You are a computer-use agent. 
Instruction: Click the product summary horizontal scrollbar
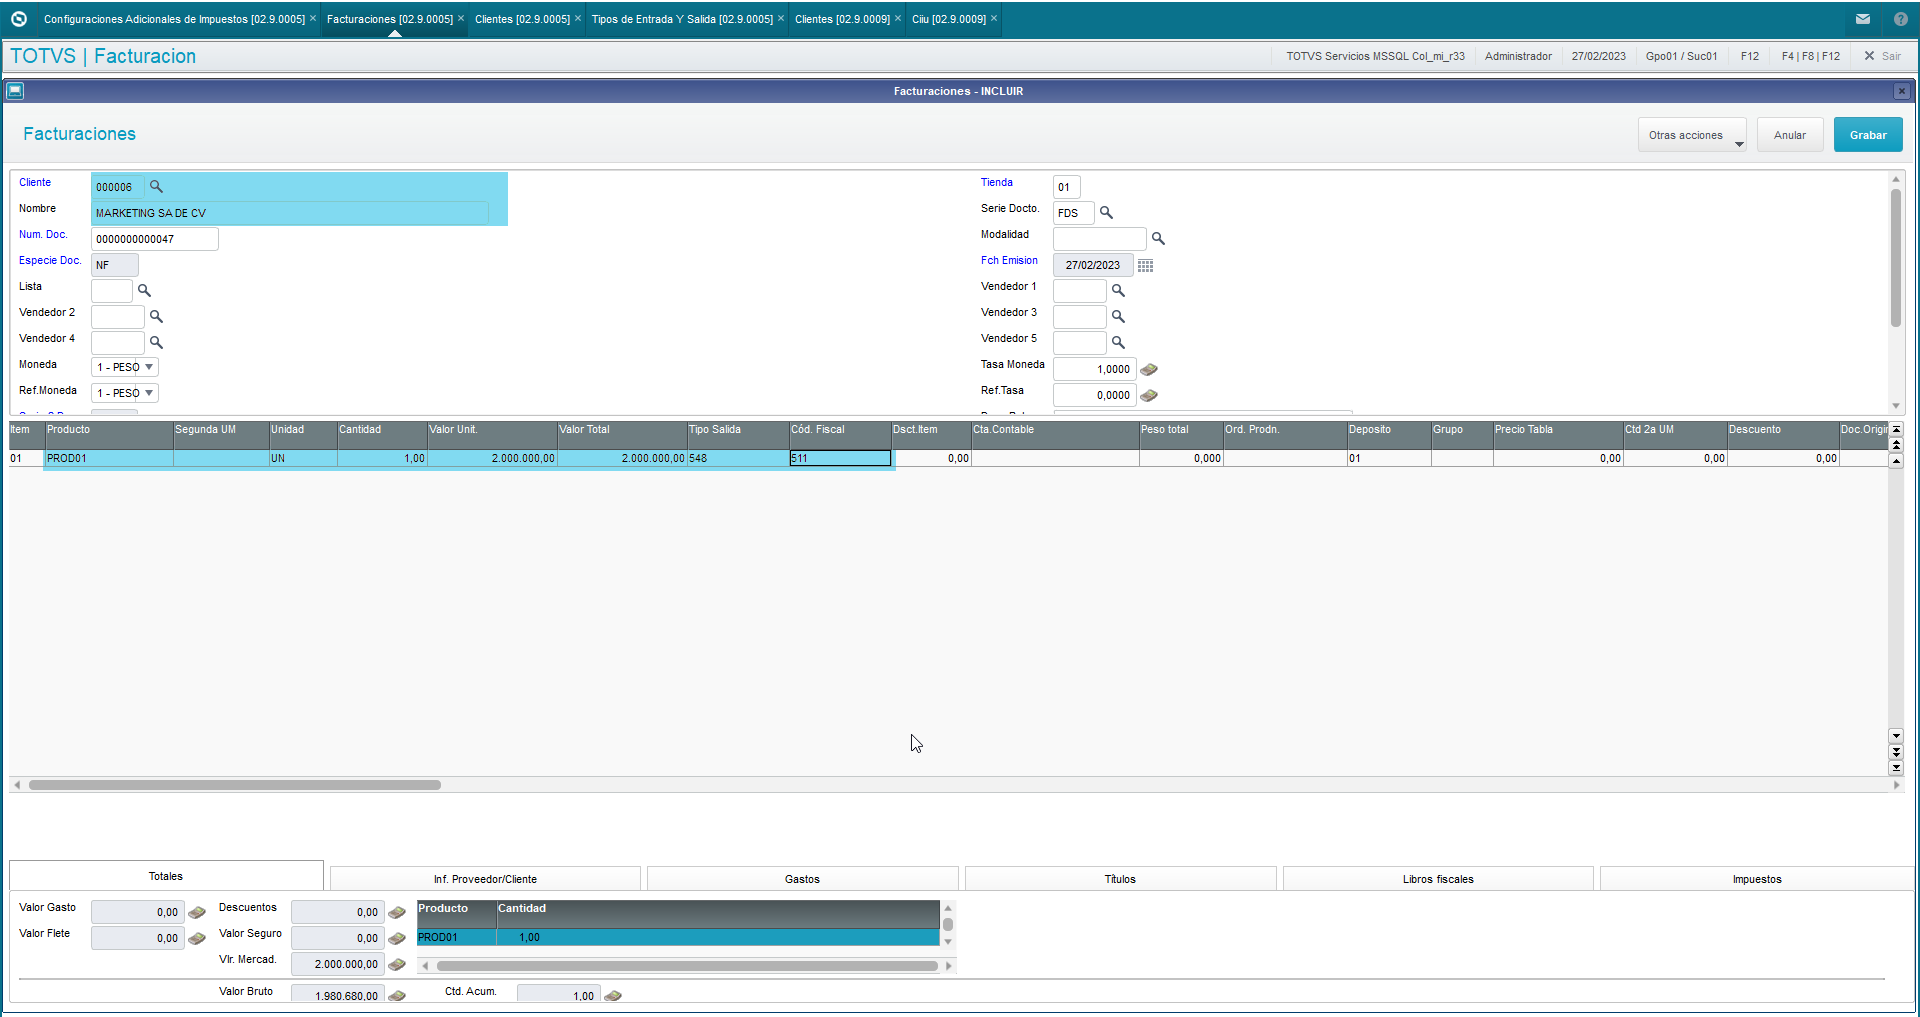click(x=687, y=966)
